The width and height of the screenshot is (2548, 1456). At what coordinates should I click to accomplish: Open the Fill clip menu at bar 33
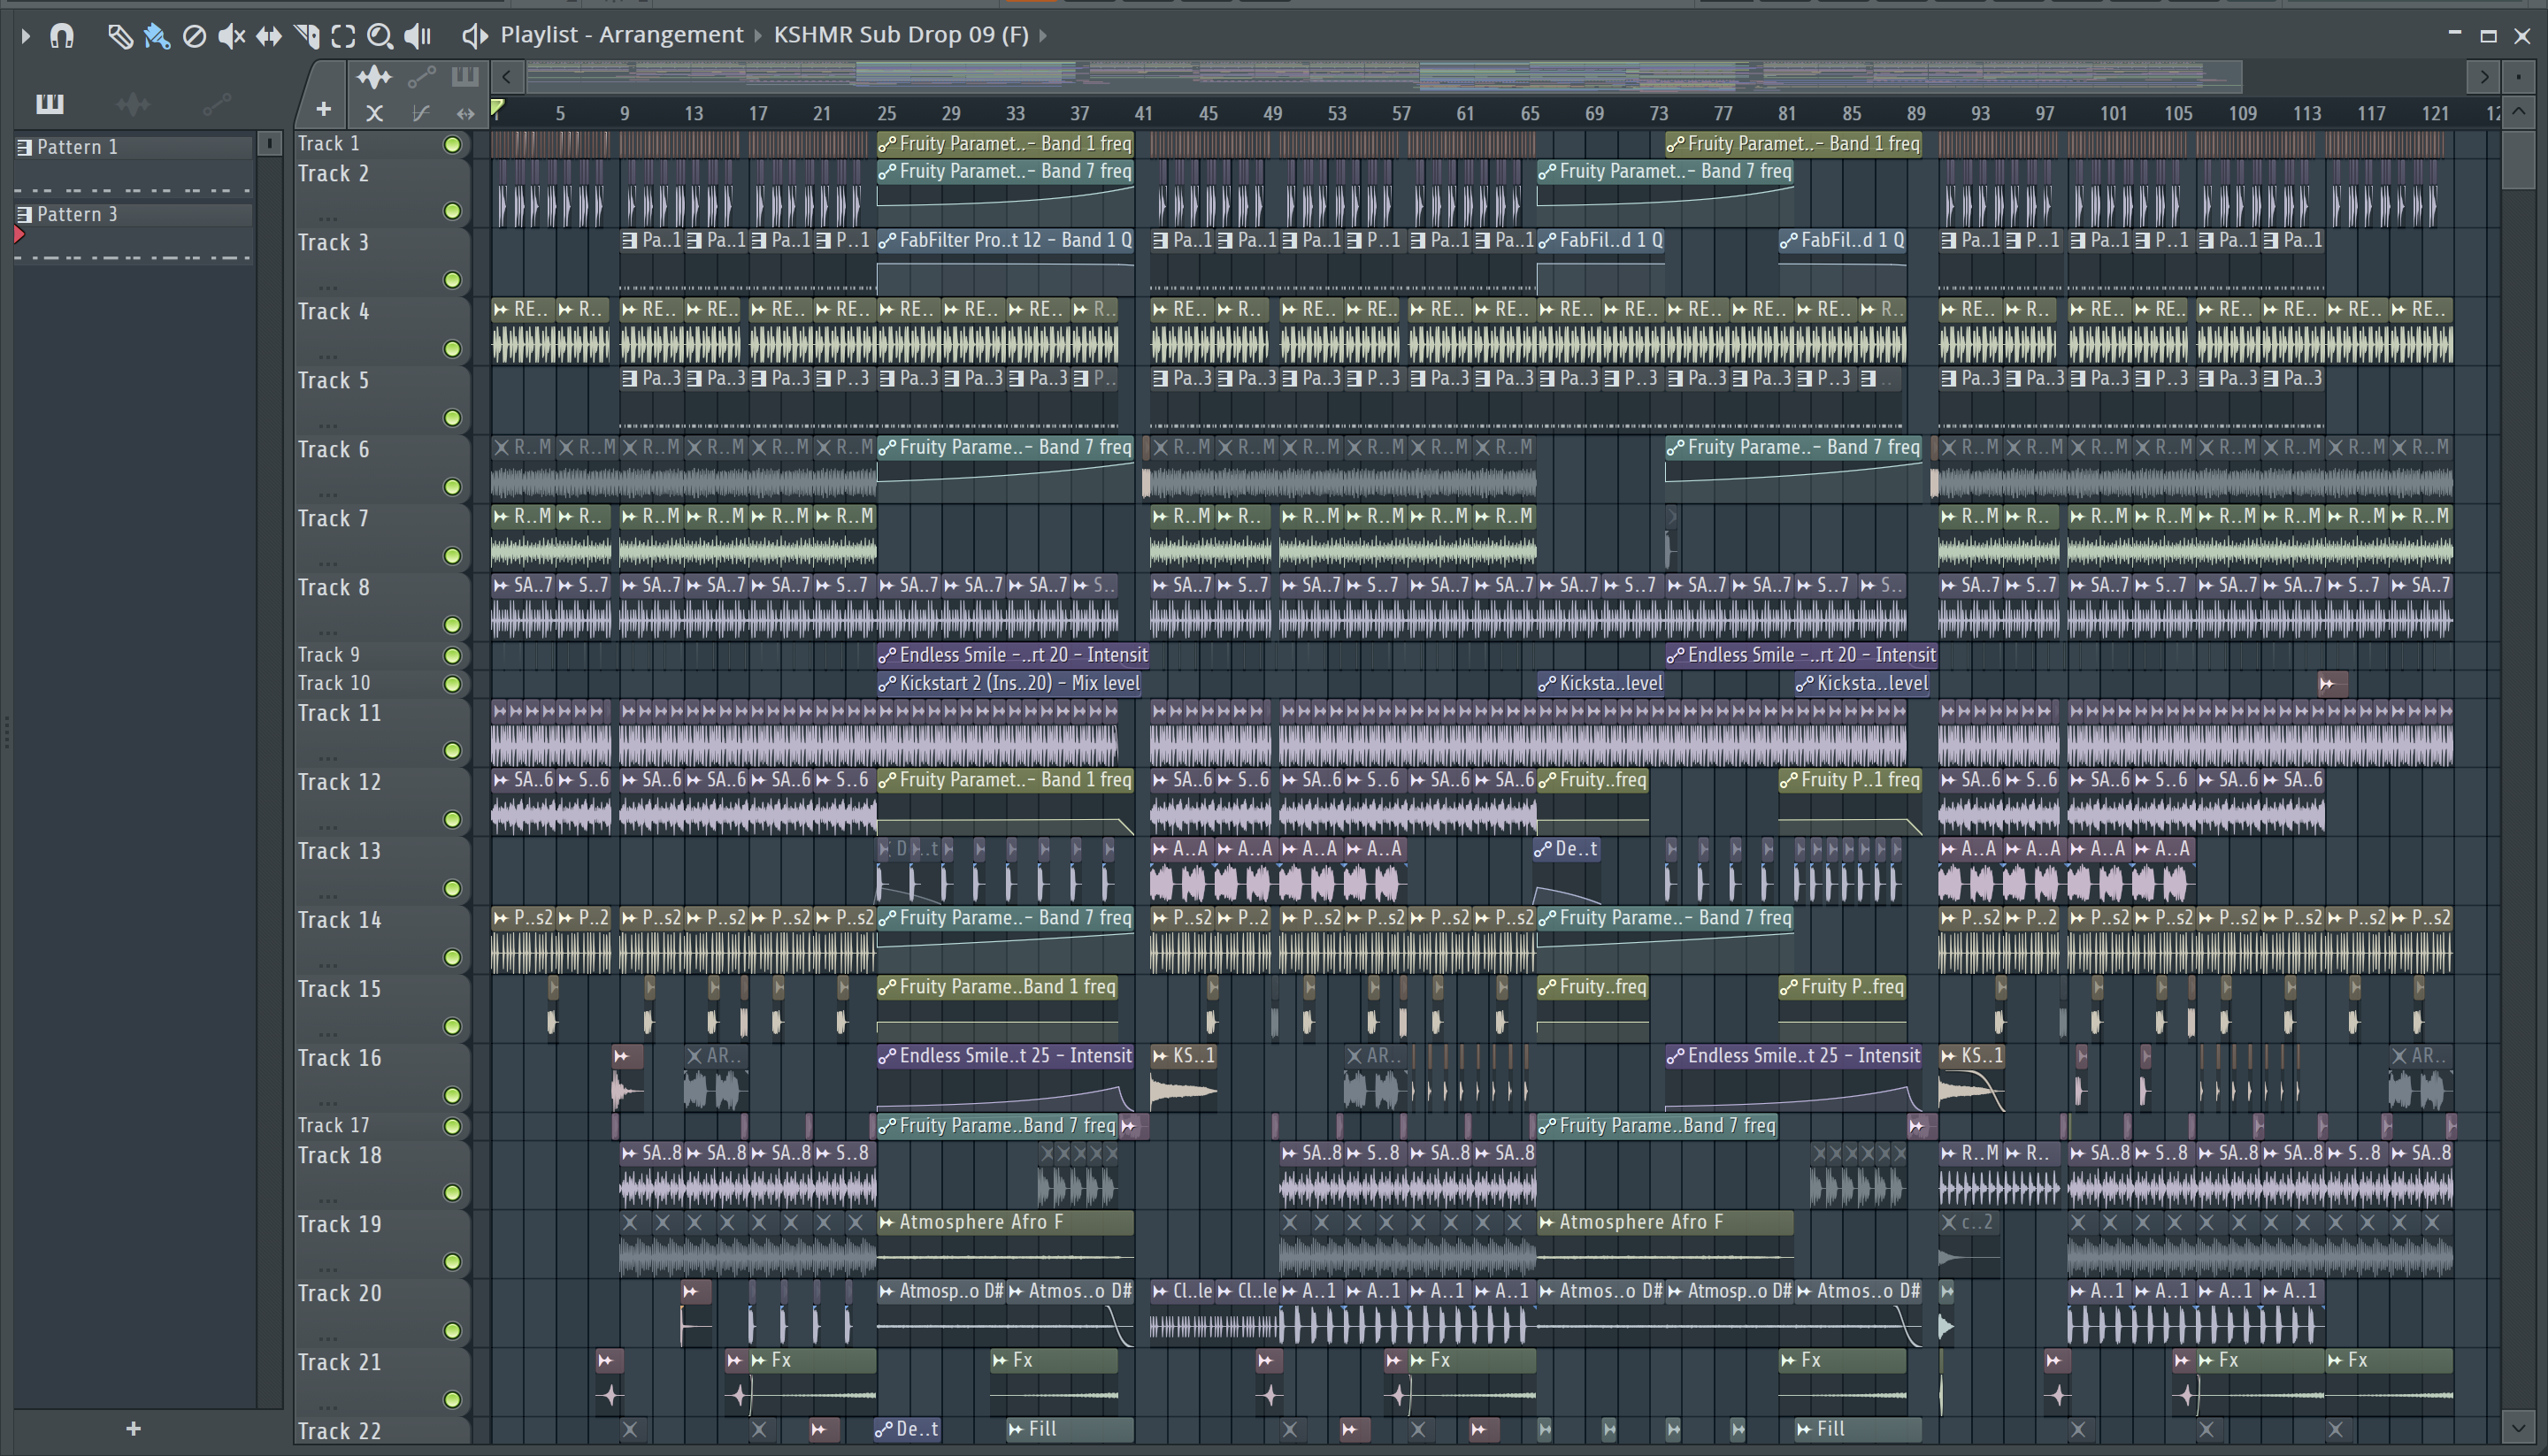[x=1016, y=1429]
